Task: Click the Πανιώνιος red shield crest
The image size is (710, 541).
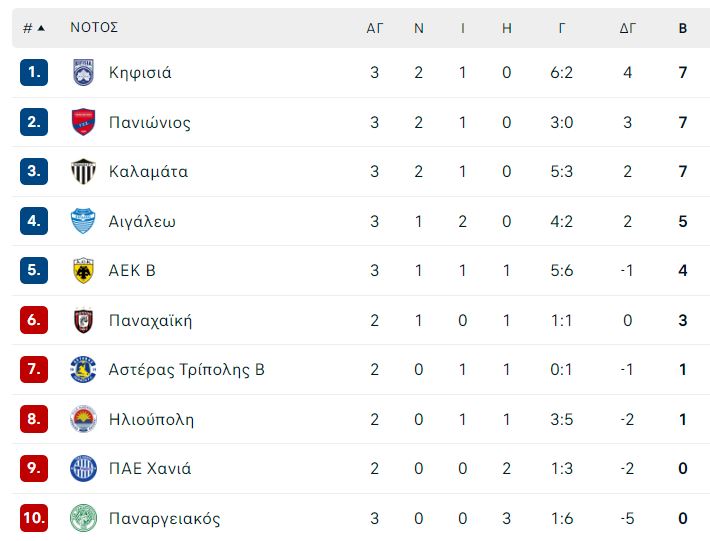Action: tap(83, 122)
